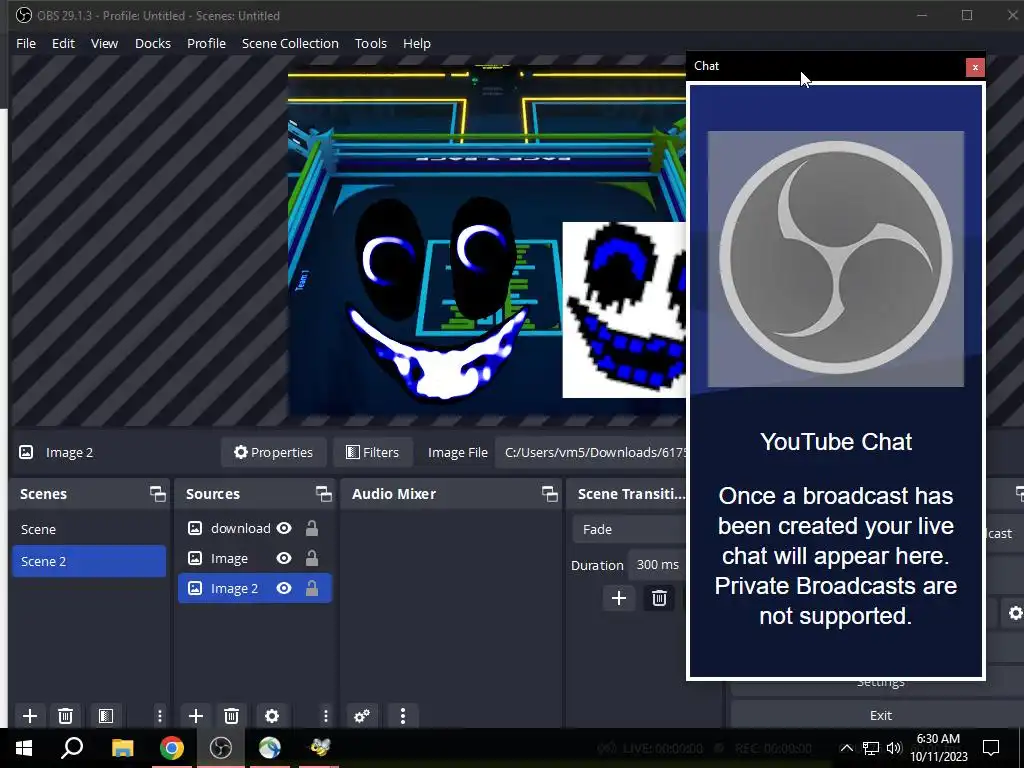Open Scenes dock three-dot menu
The image size is (1024, 768).
tap(159, 716)
